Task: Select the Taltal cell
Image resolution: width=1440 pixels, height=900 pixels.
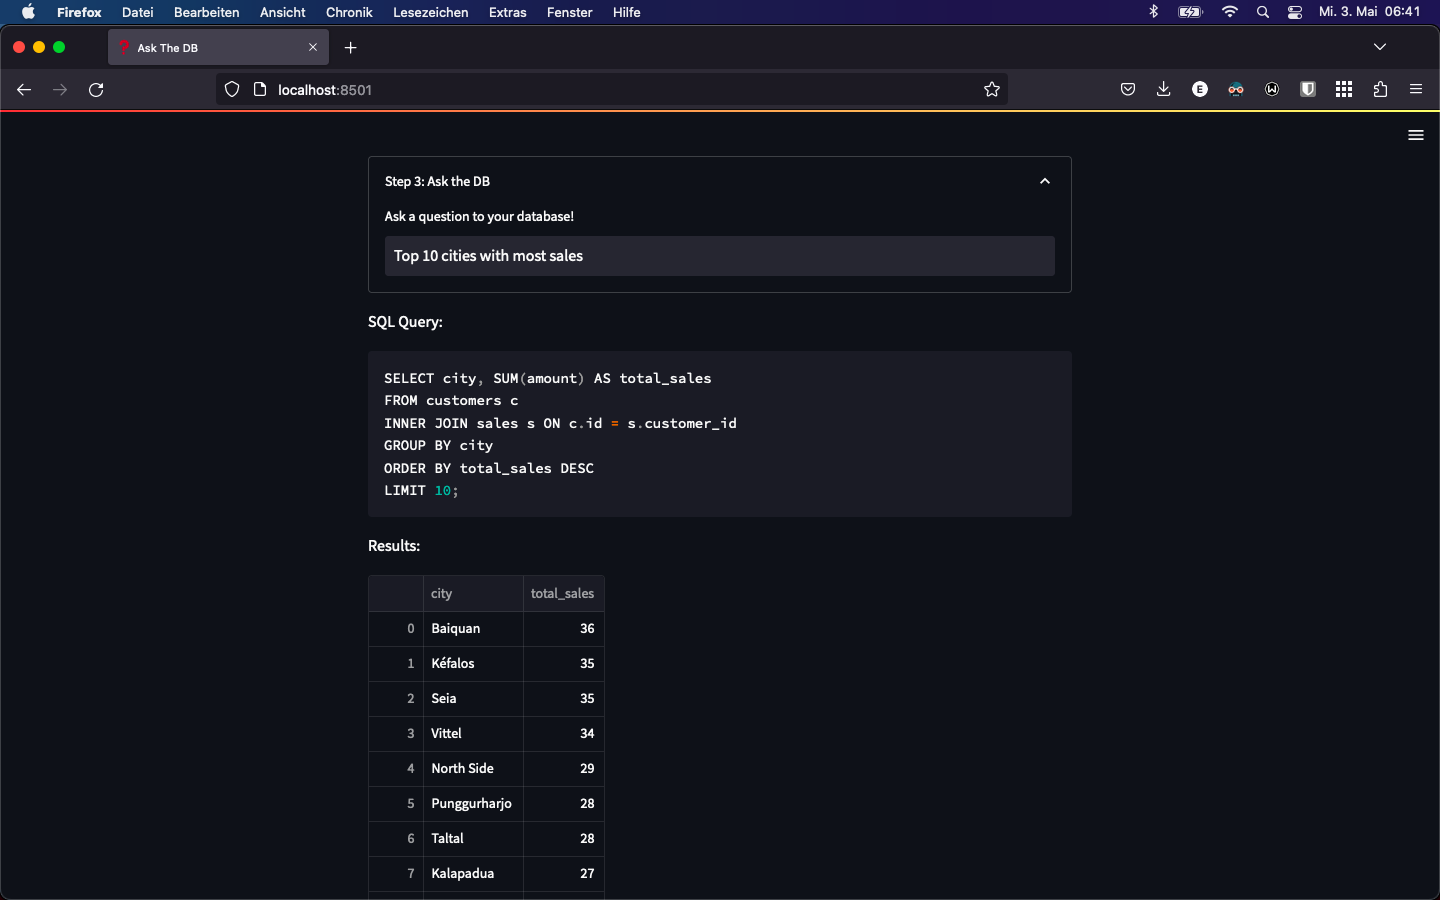Action: point(473,839)
